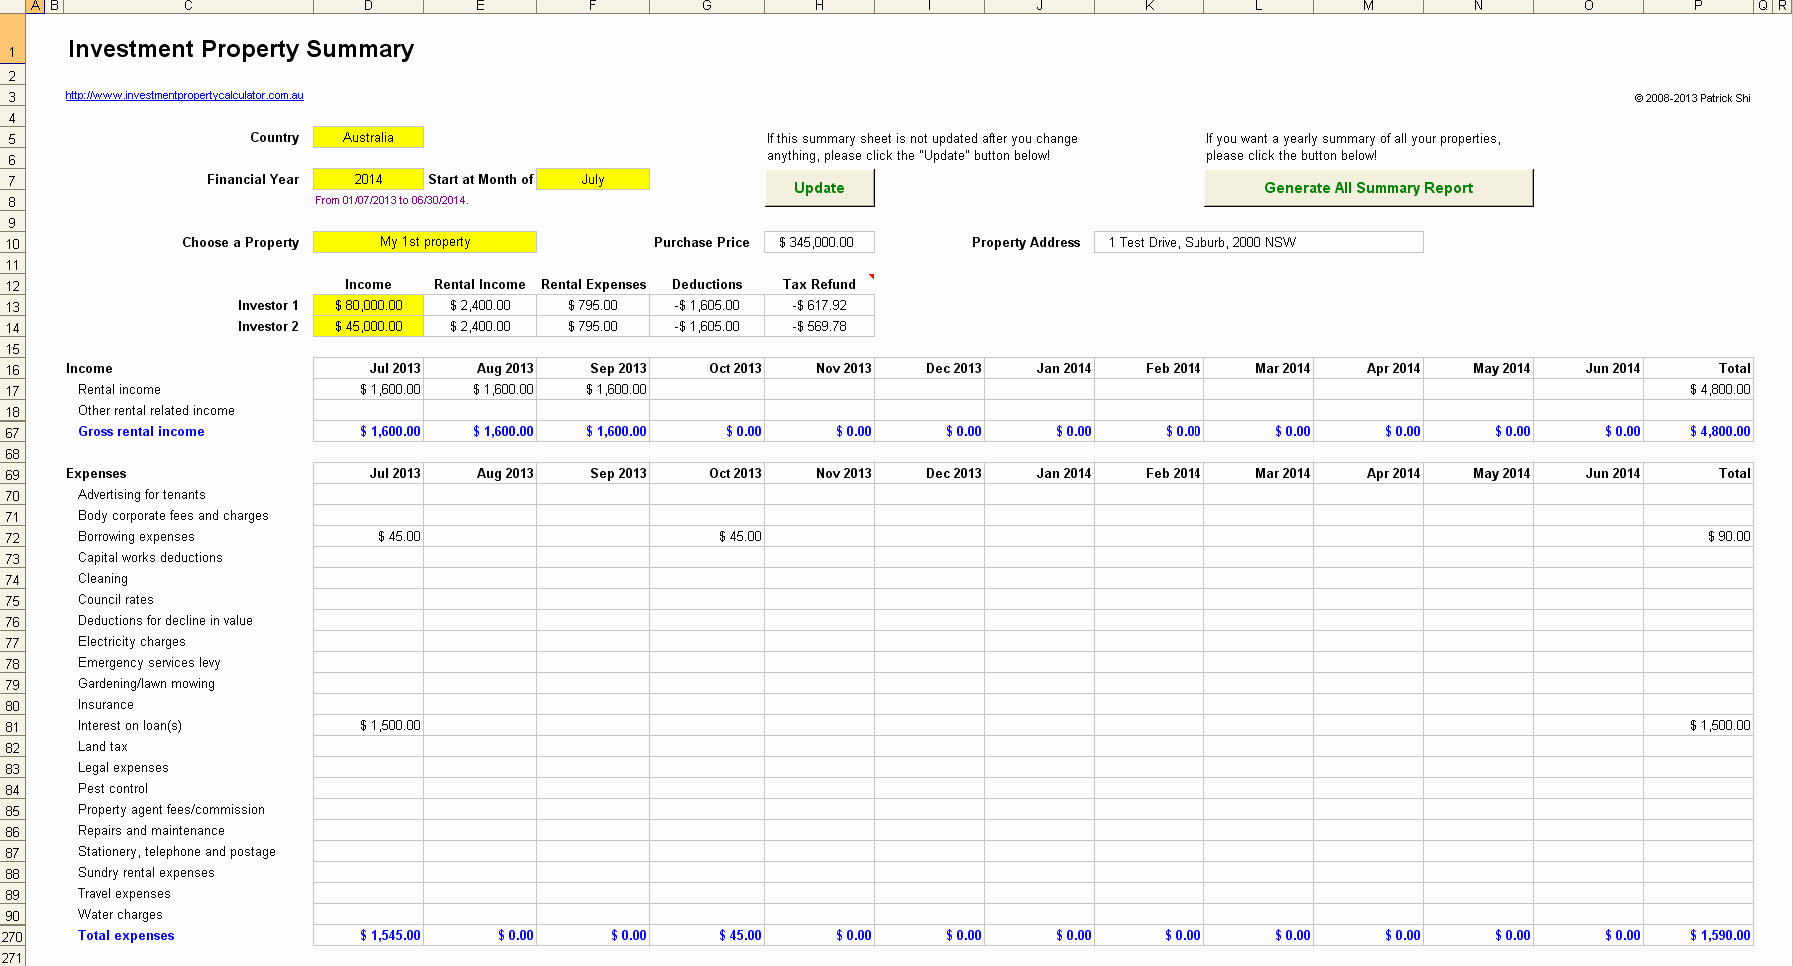Image resolution: width=1793 pixels, height=966 pixels.
Task: Select the Property Address field
Action: pyautogui.click(x=1258, y=243)
